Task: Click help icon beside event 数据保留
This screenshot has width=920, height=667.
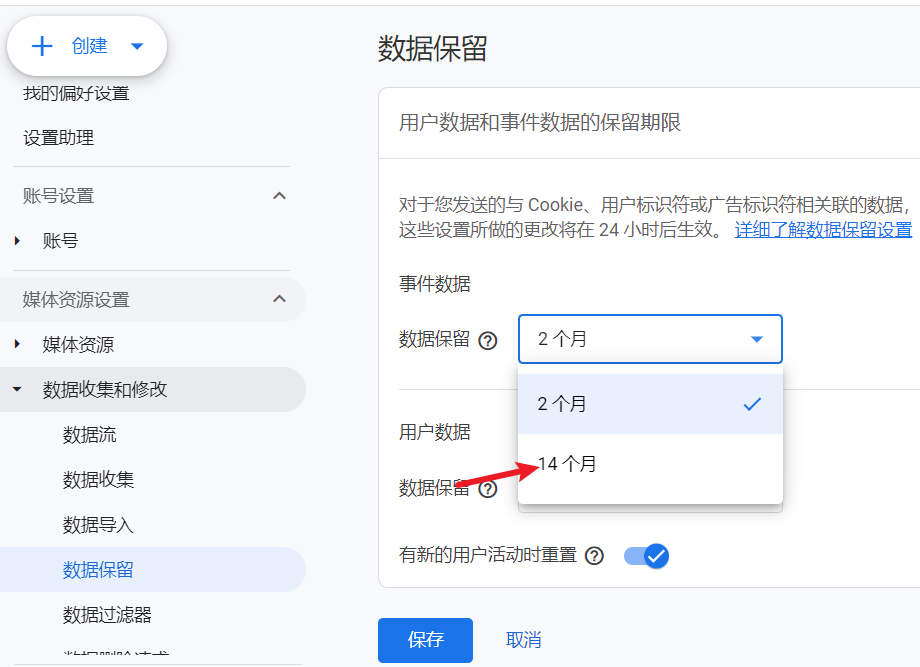Action: tap(488, 340)
